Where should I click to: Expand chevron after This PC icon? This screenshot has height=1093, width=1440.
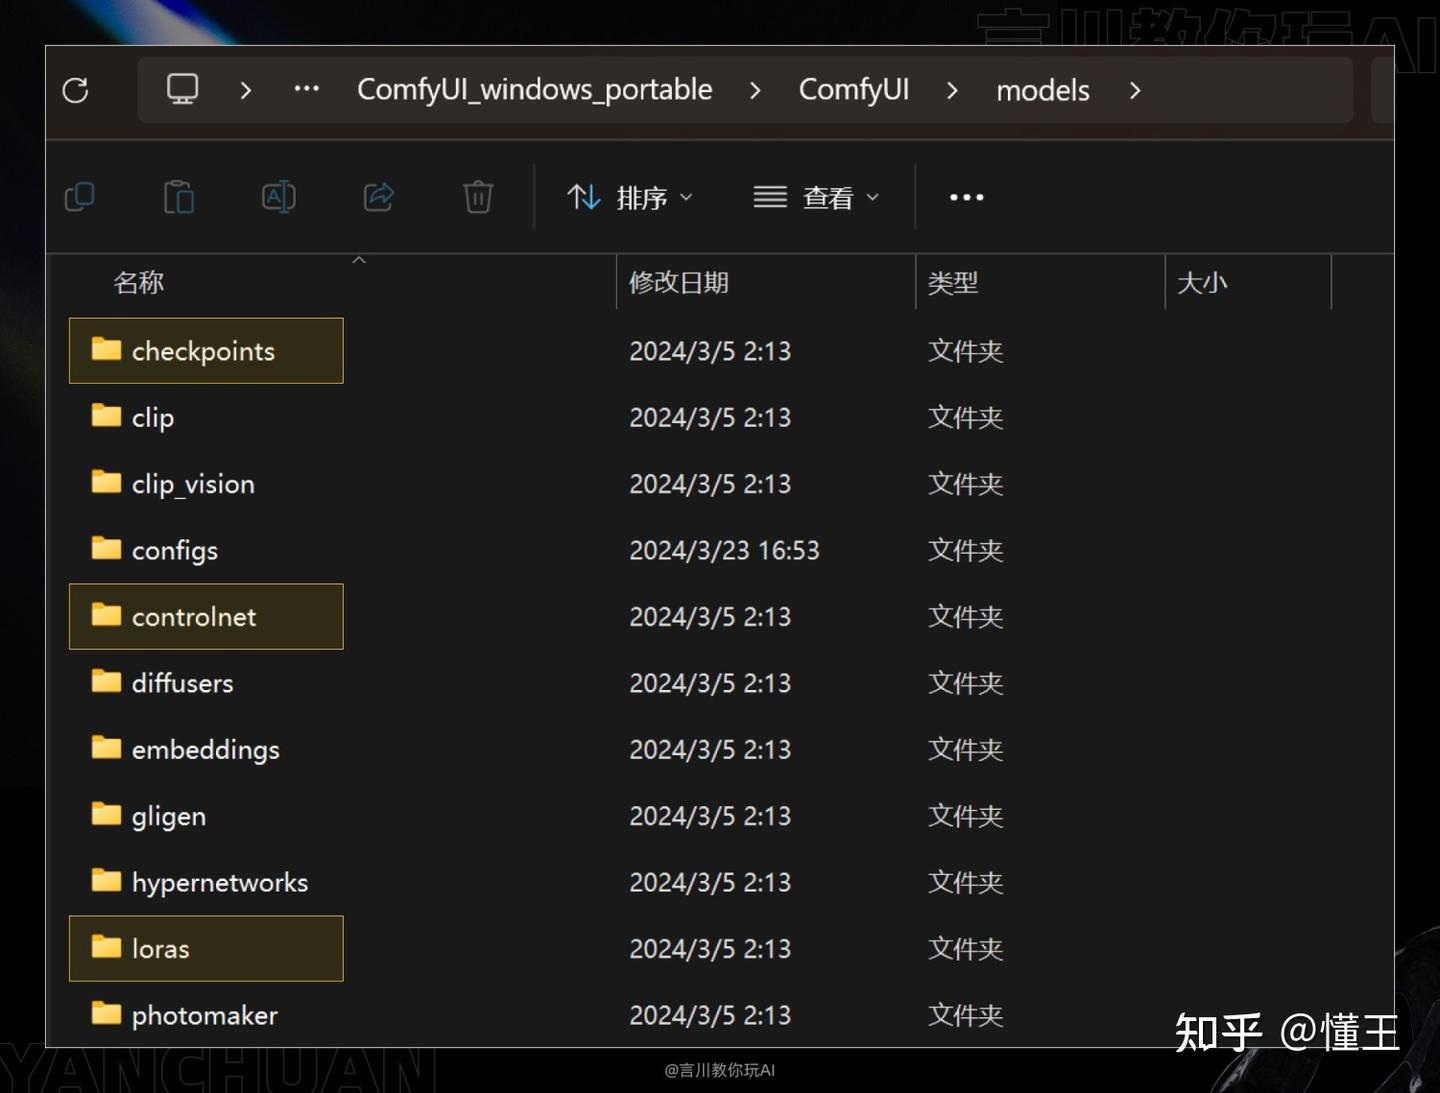[x=246, y=90]
